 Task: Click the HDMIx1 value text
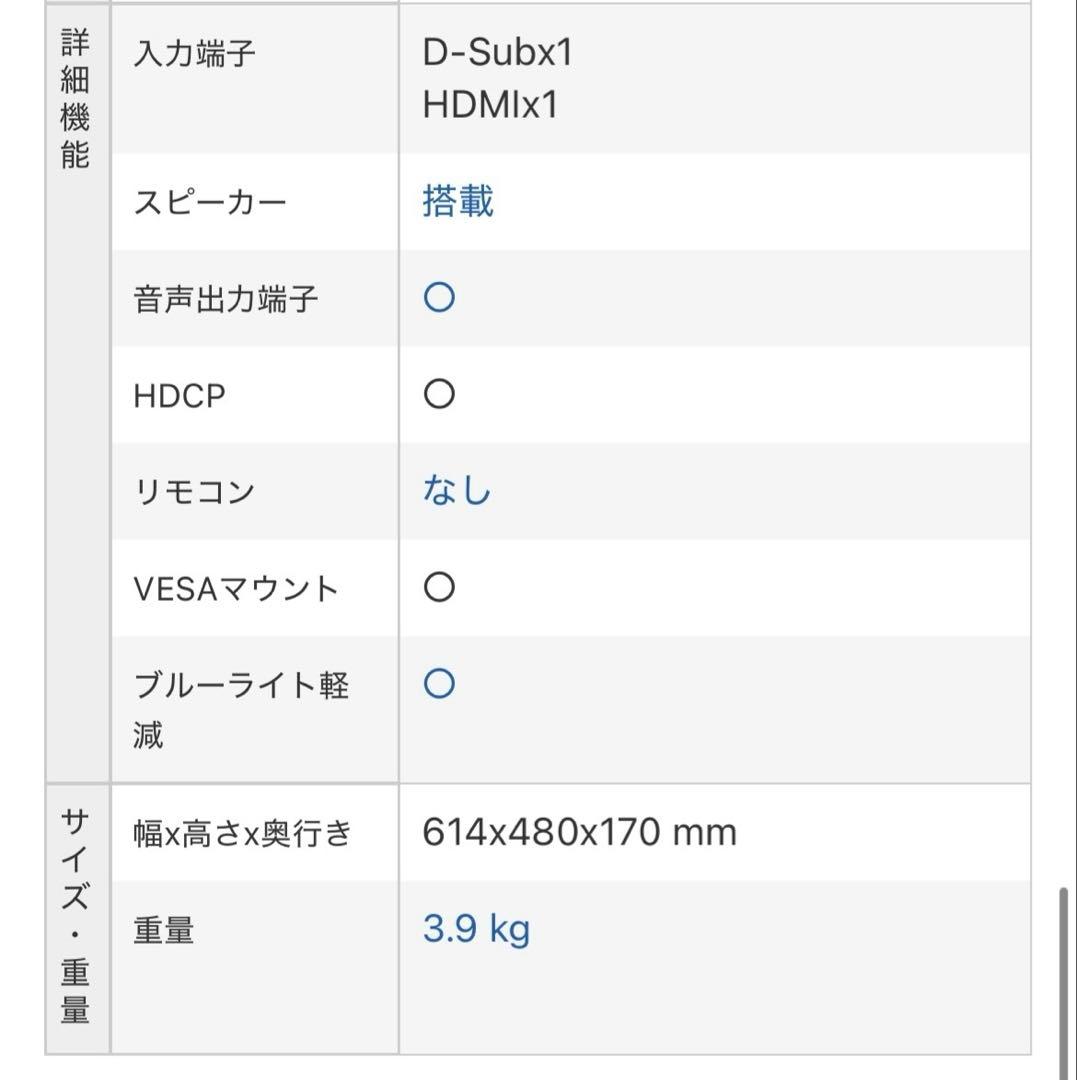coord(490,105)
